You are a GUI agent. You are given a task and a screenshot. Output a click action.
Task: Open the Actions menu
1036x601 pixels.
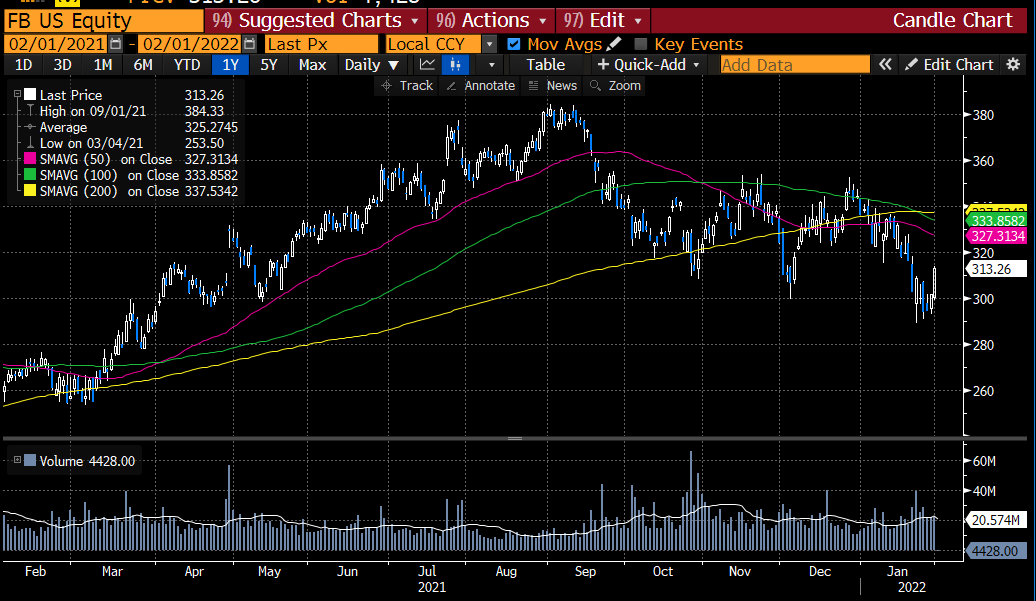click(x=492, y=20)
